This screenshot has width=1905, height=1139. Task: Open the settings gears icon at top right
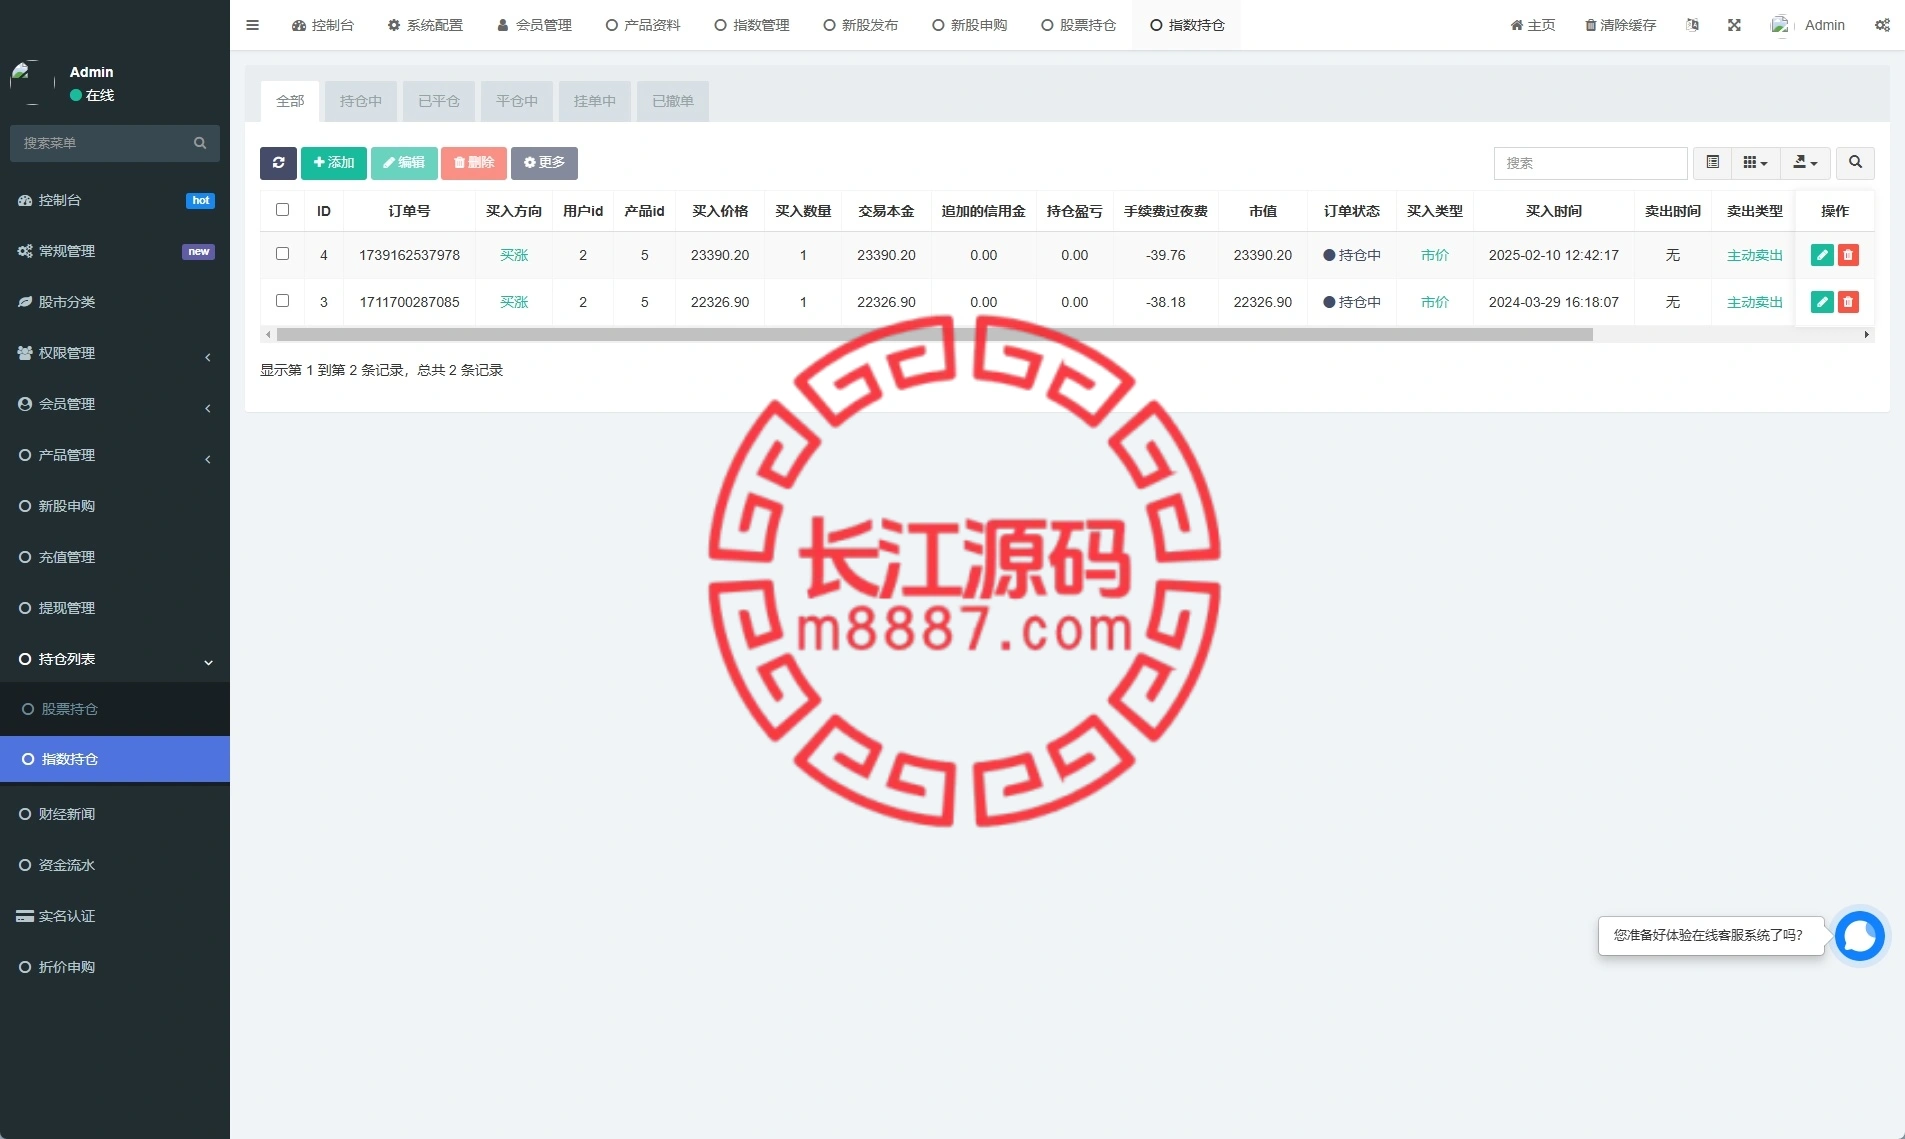1882,25
